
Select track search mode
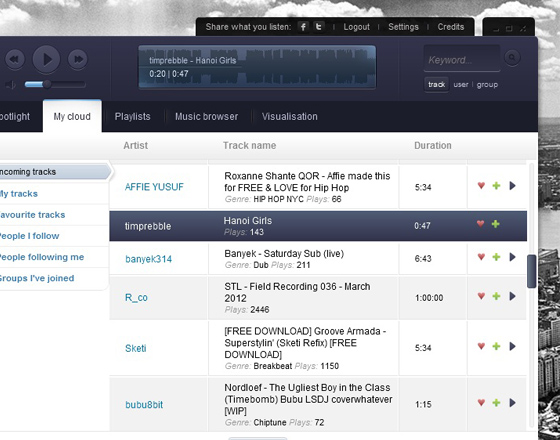[436, 85]
